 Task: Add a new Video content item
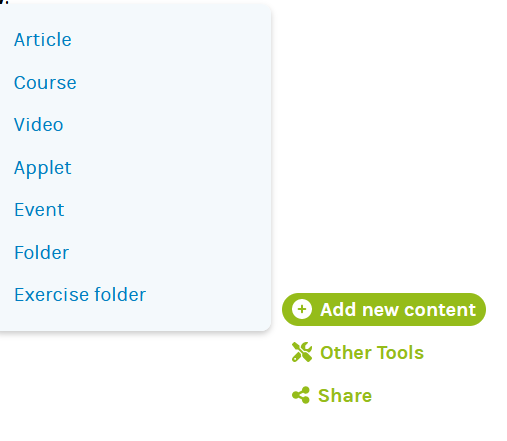pyautogui.click(x=39, y=125)
